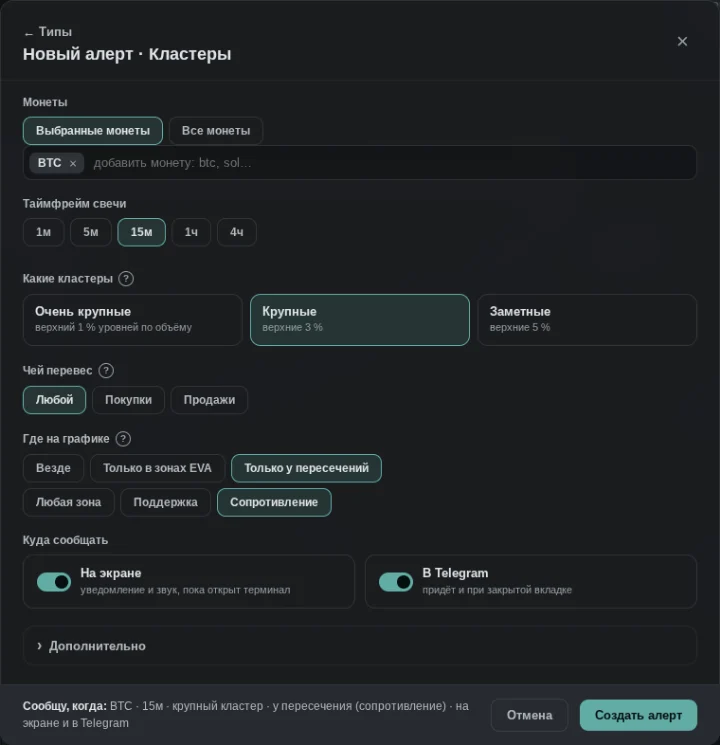This screenshot has width=720, height=745.
Task: Focus the add coin input field
Action: 392,163
